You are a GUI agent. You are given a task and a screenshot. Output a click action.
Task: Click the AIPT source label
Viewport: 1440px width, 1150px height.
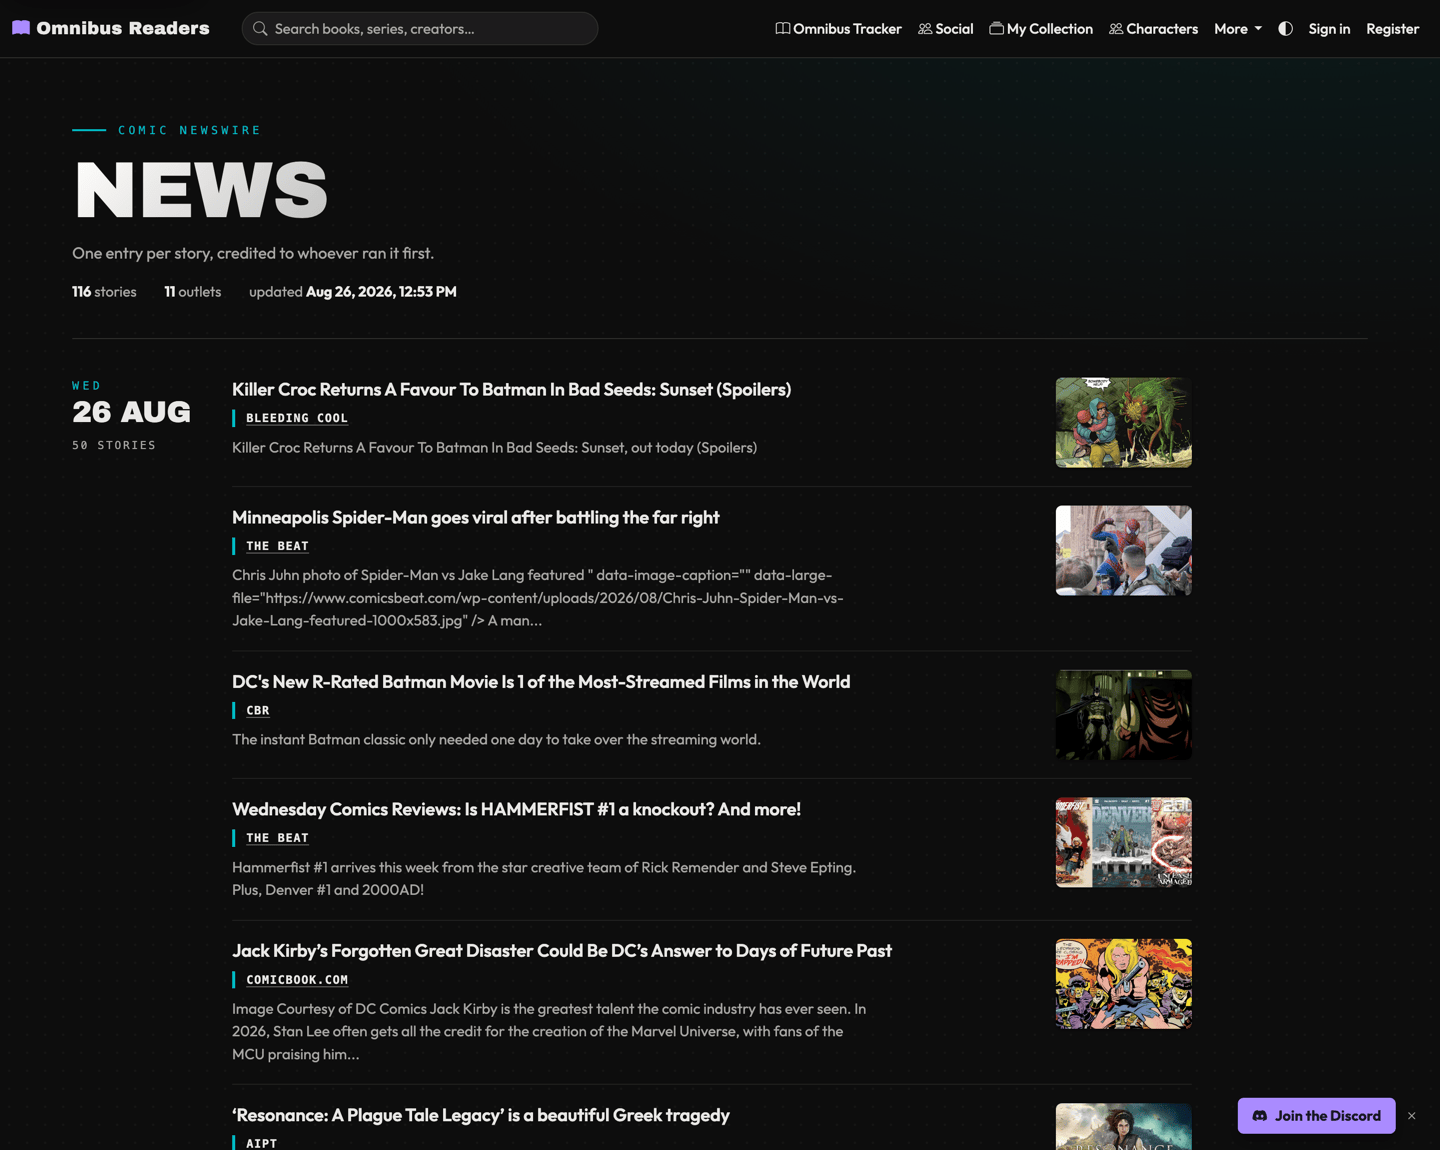[x=261, y=1143]
